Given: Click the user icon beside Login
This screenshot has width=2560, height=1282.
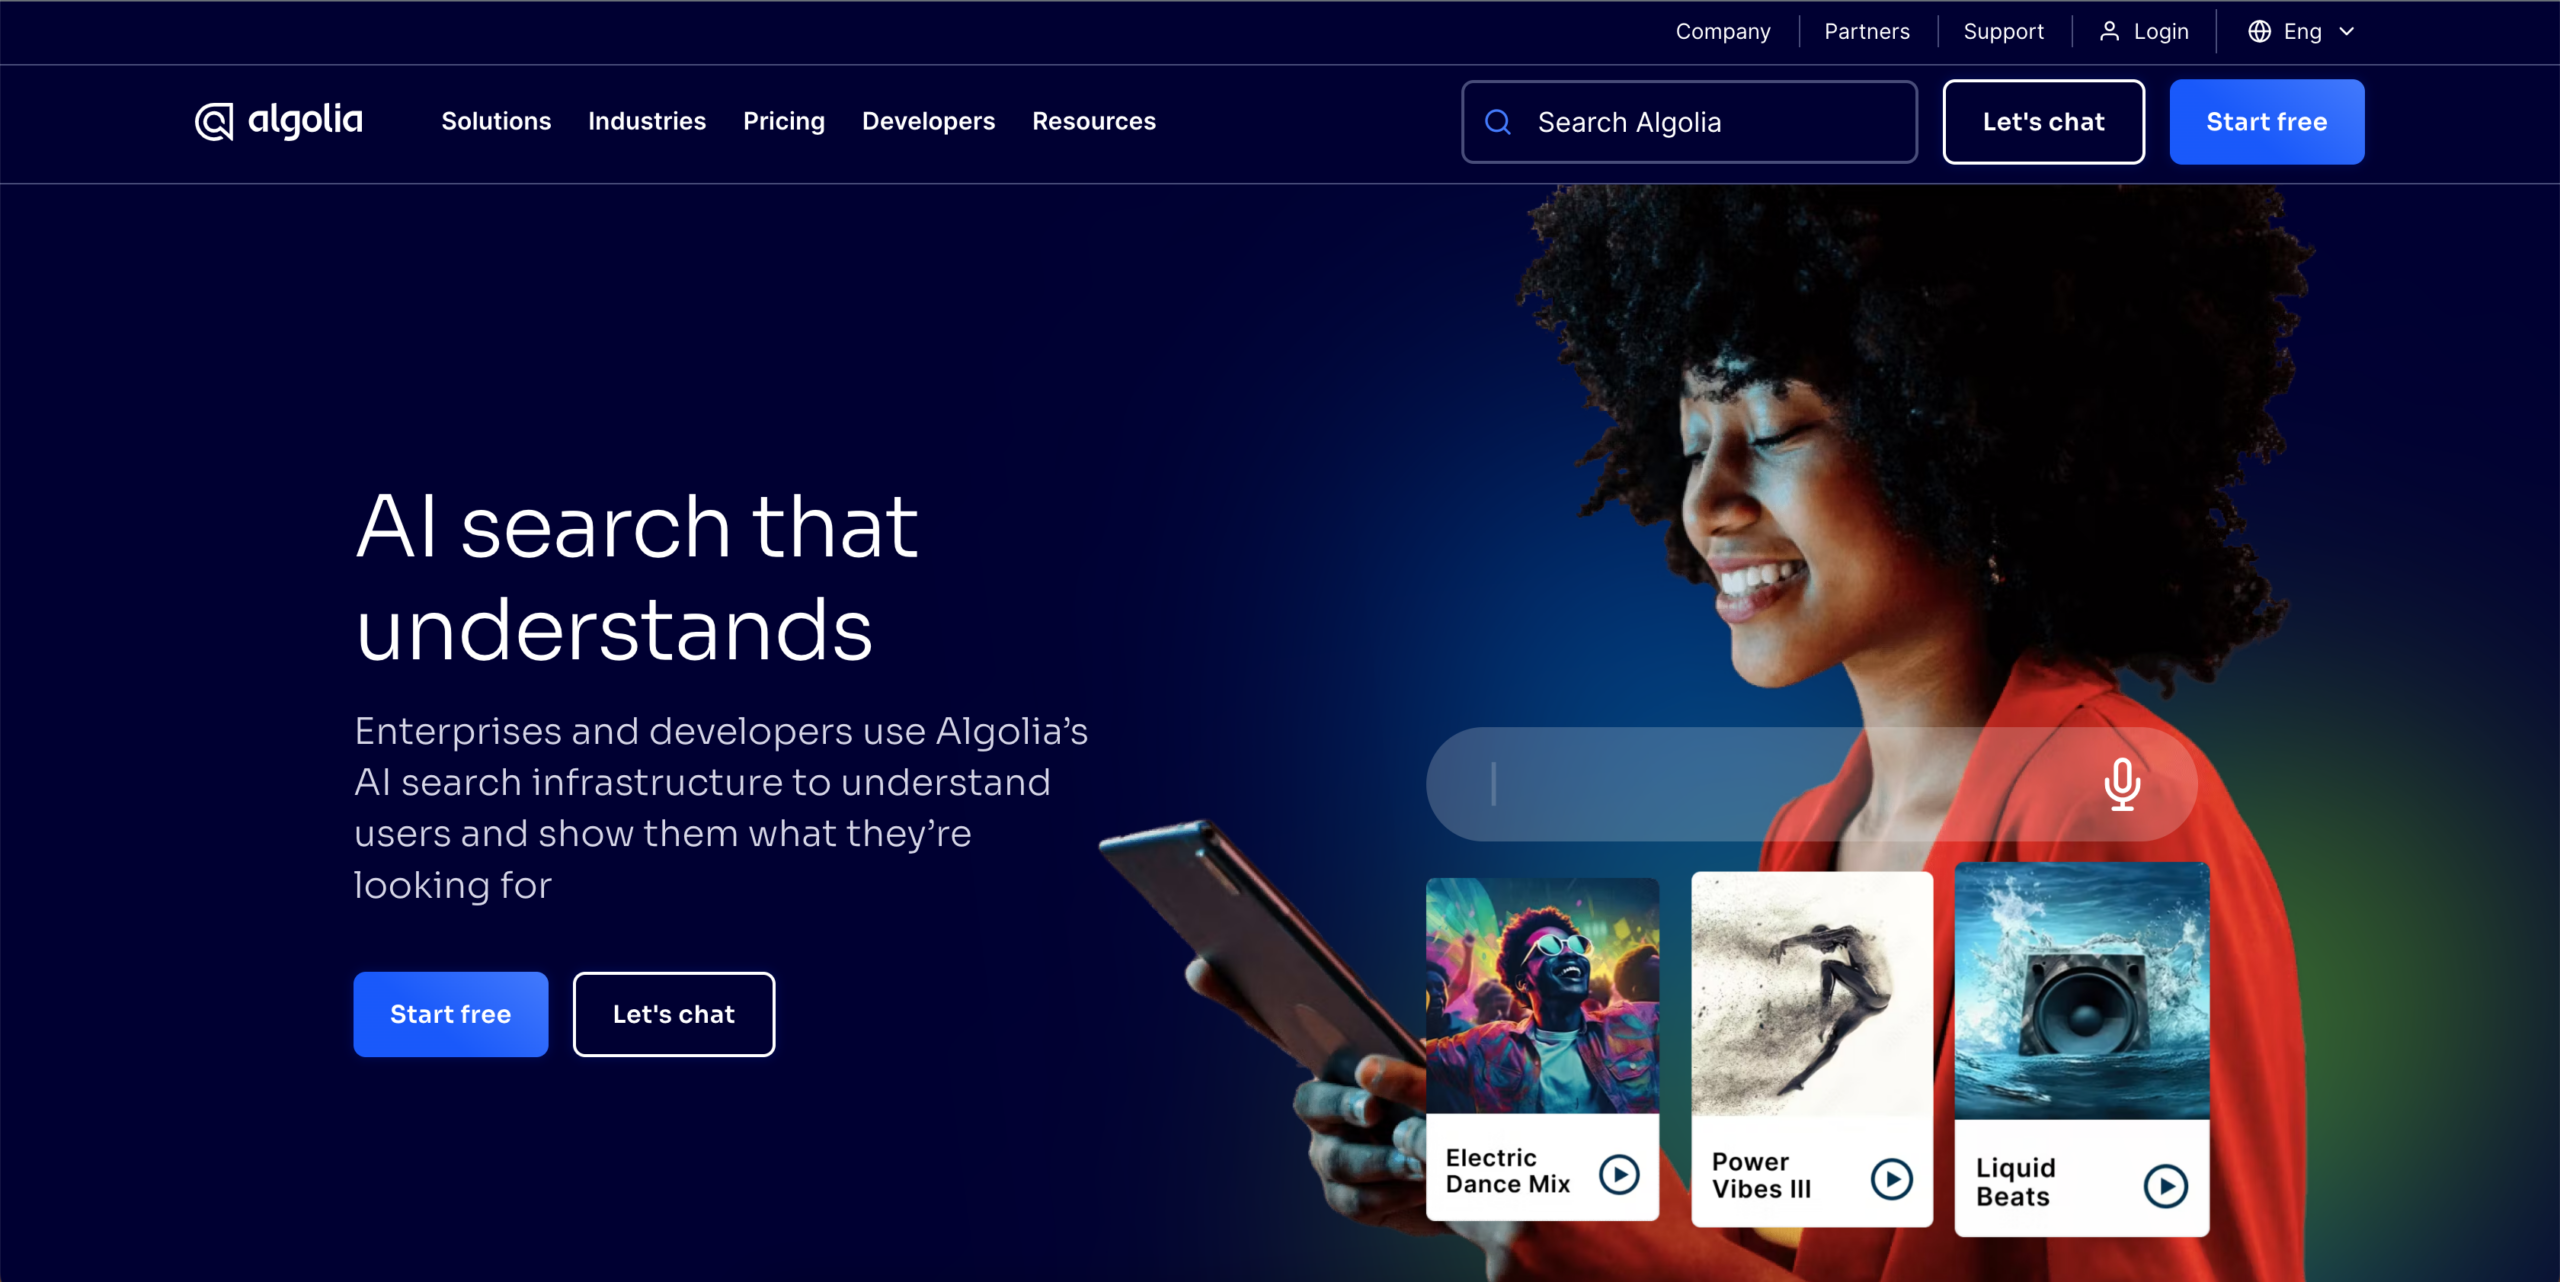Looking at the screenshot, I should (2109, 32).
